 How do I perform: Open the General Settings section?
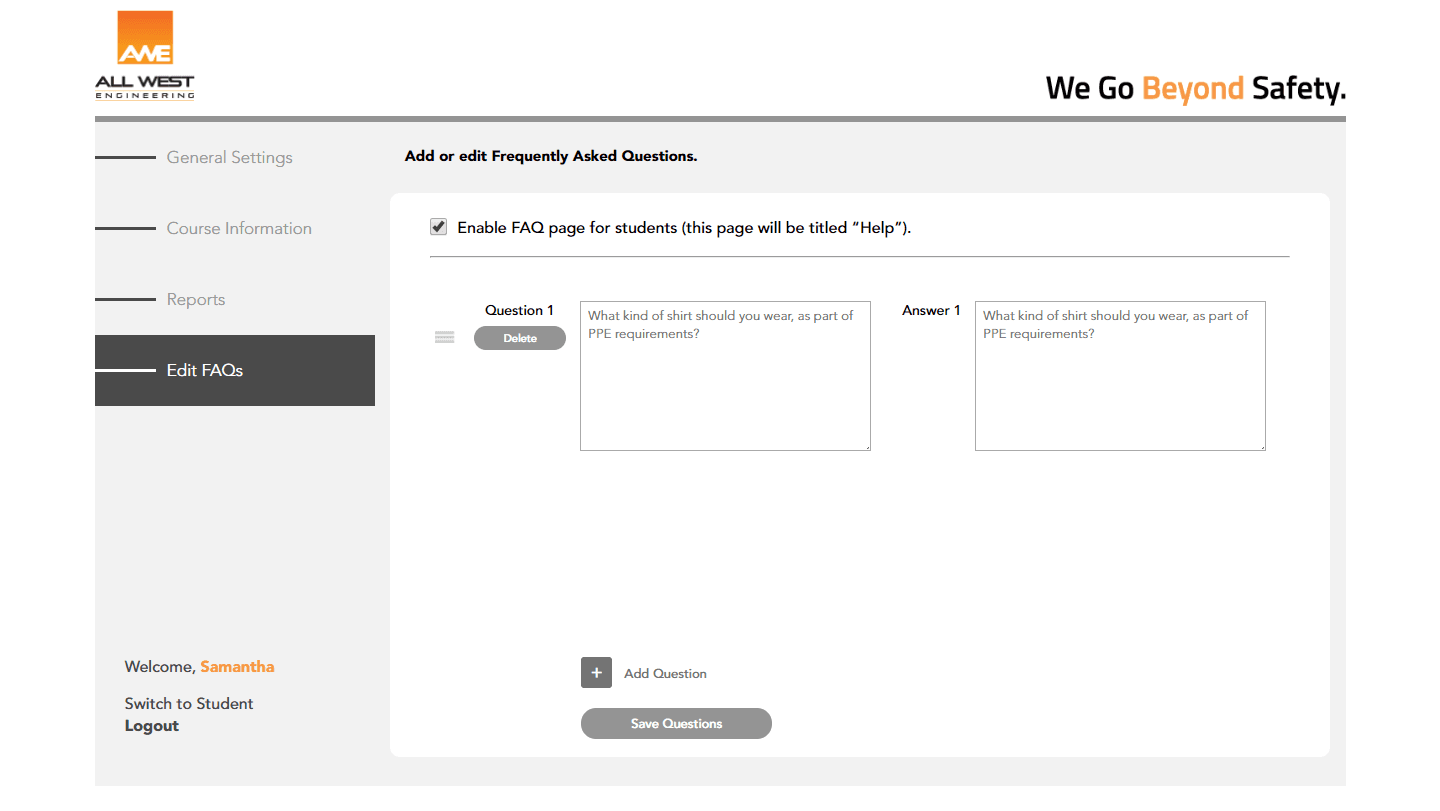[229, 157]
